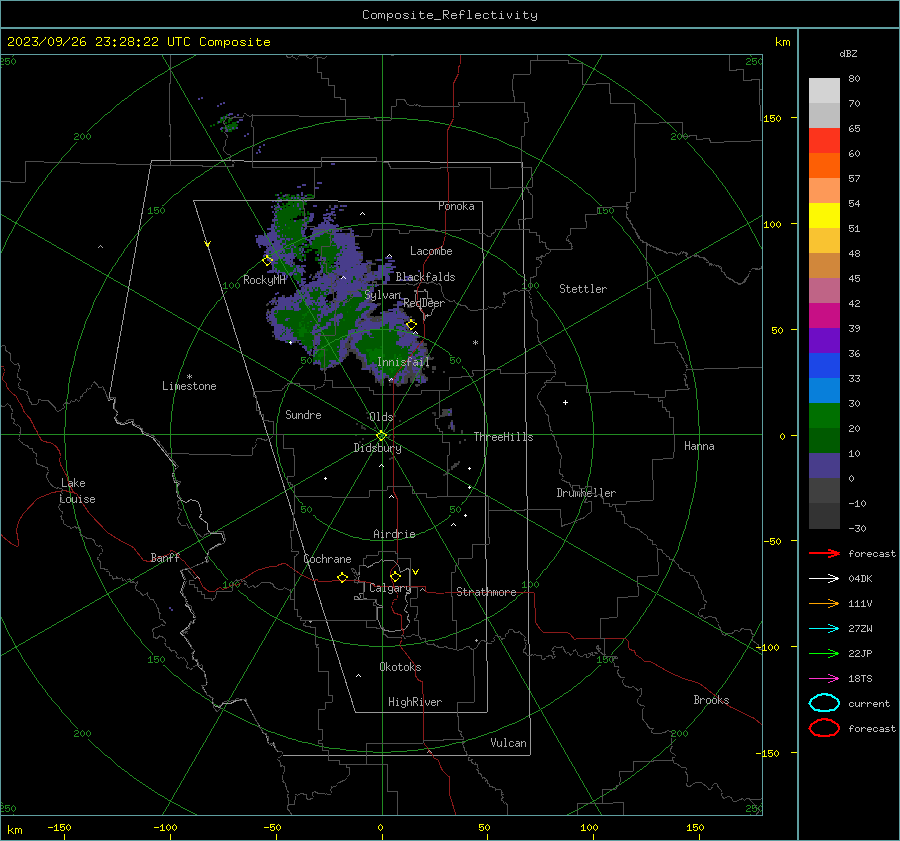Click the Drumheller label
900x841 pixels.
click(586, 493)
